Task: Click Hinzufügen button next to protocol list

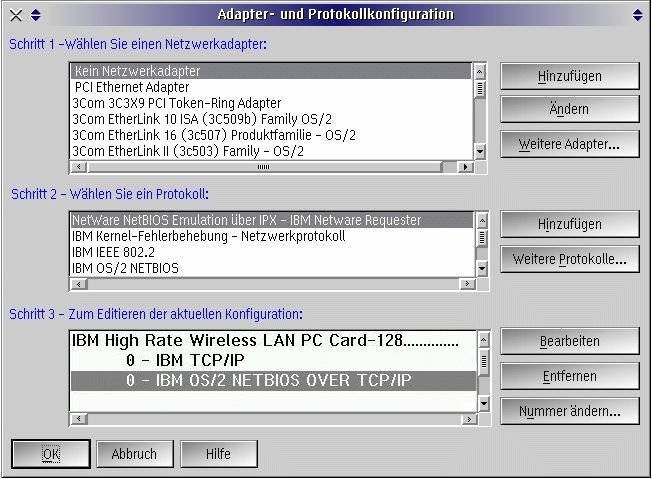Action: 570,225
